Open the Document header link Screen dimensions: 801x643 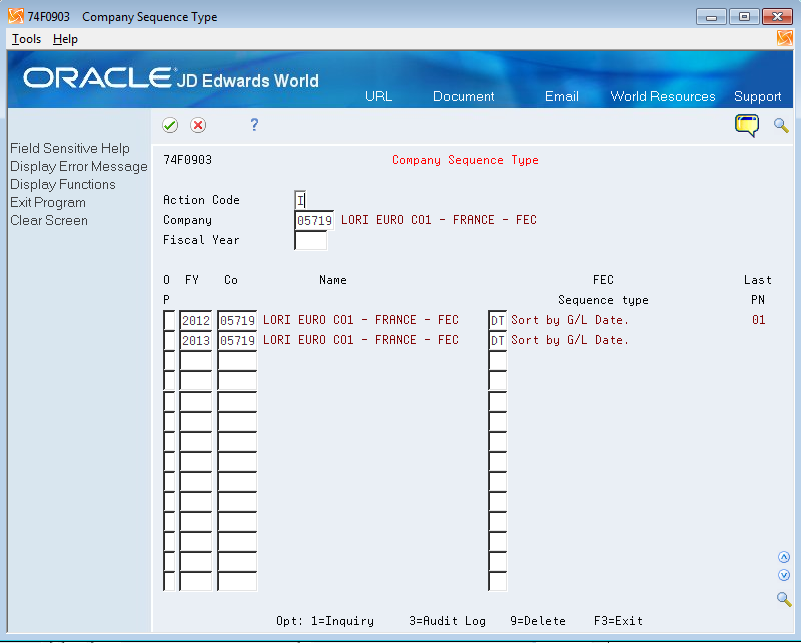tap(463, 96)
